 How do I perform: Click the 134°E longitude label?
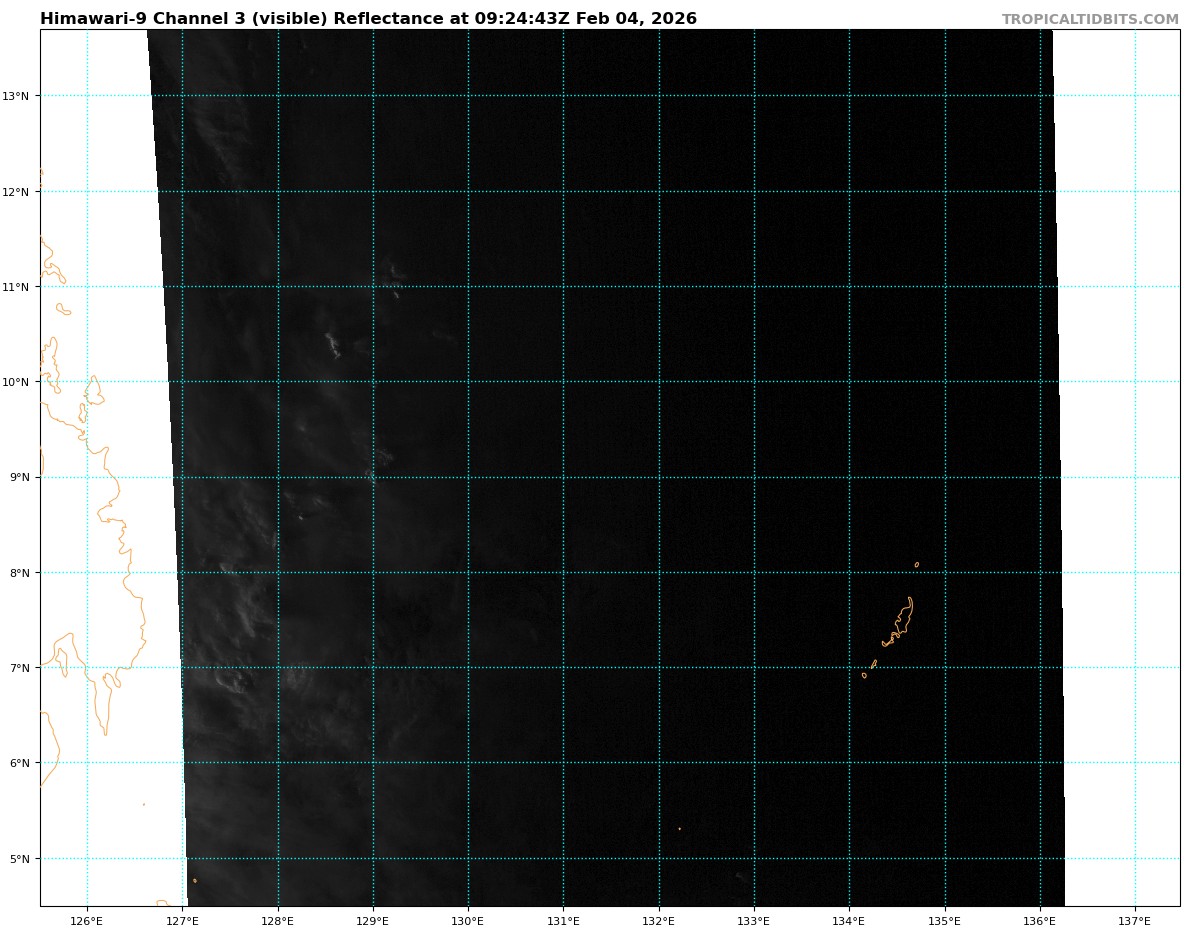pyautogui.click(x=849, y=920)
